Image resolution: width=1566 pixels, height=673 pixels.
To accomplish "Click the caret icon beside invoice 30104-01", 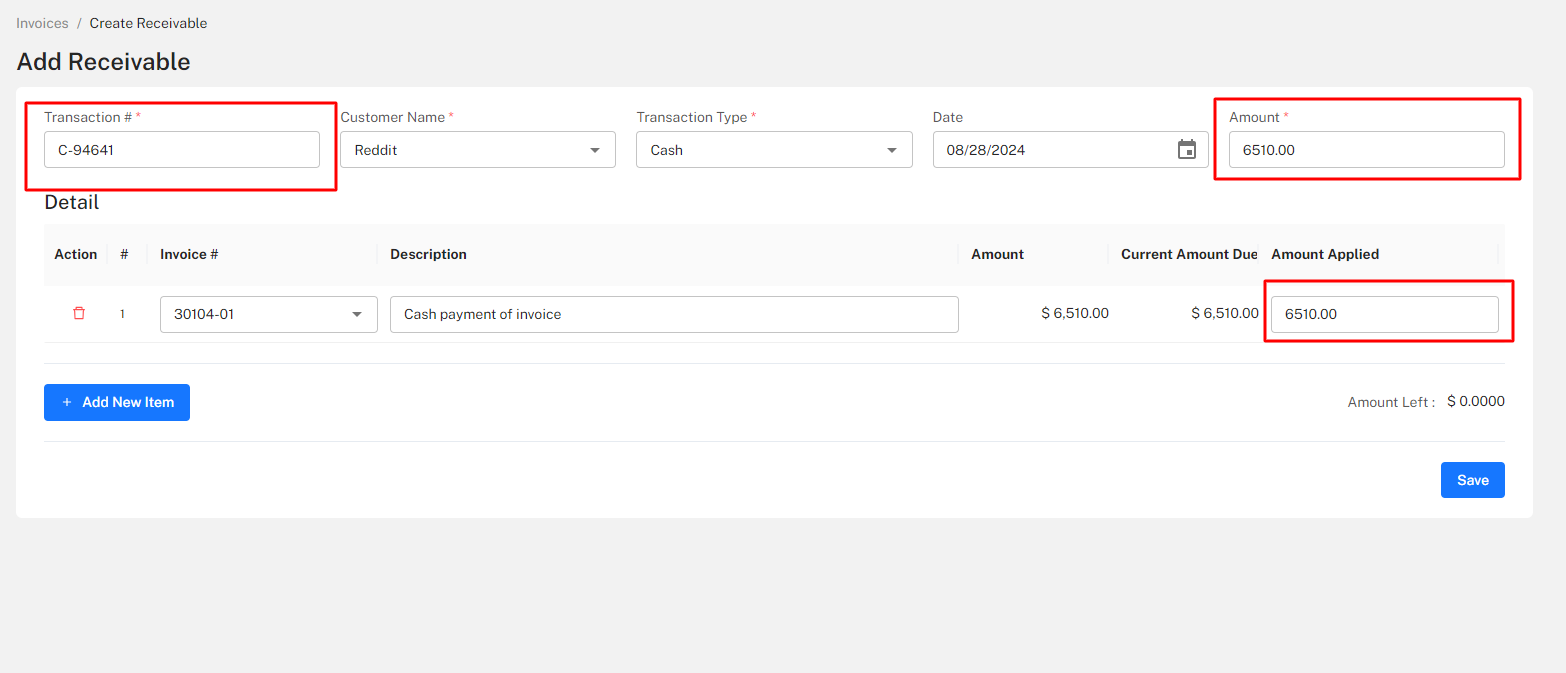I will tap(356, 313).
